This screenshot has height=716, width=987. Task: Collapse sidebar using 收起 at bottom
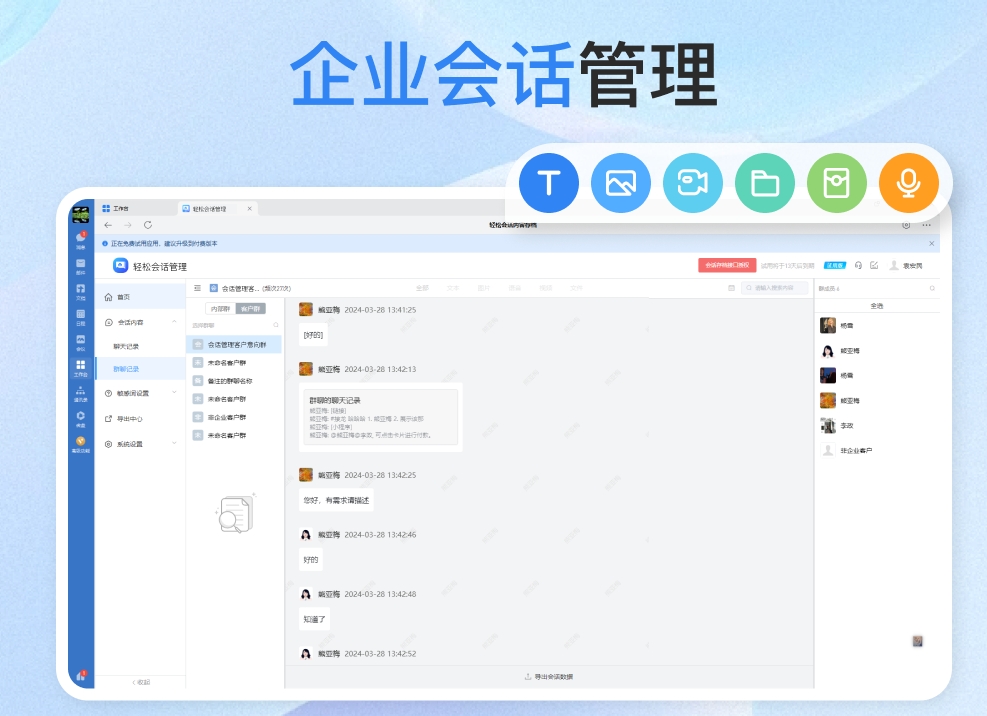pos(141,682)
